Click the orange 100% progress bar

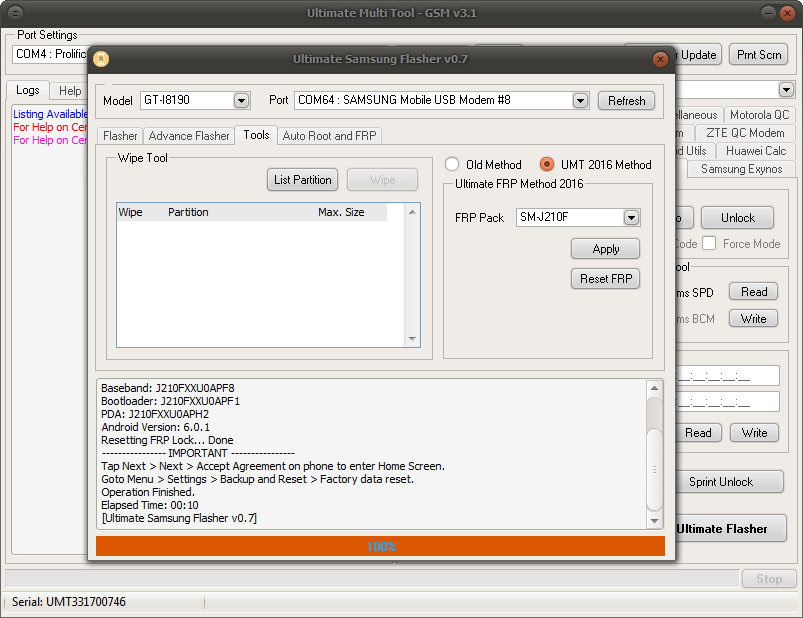[380, 547]
